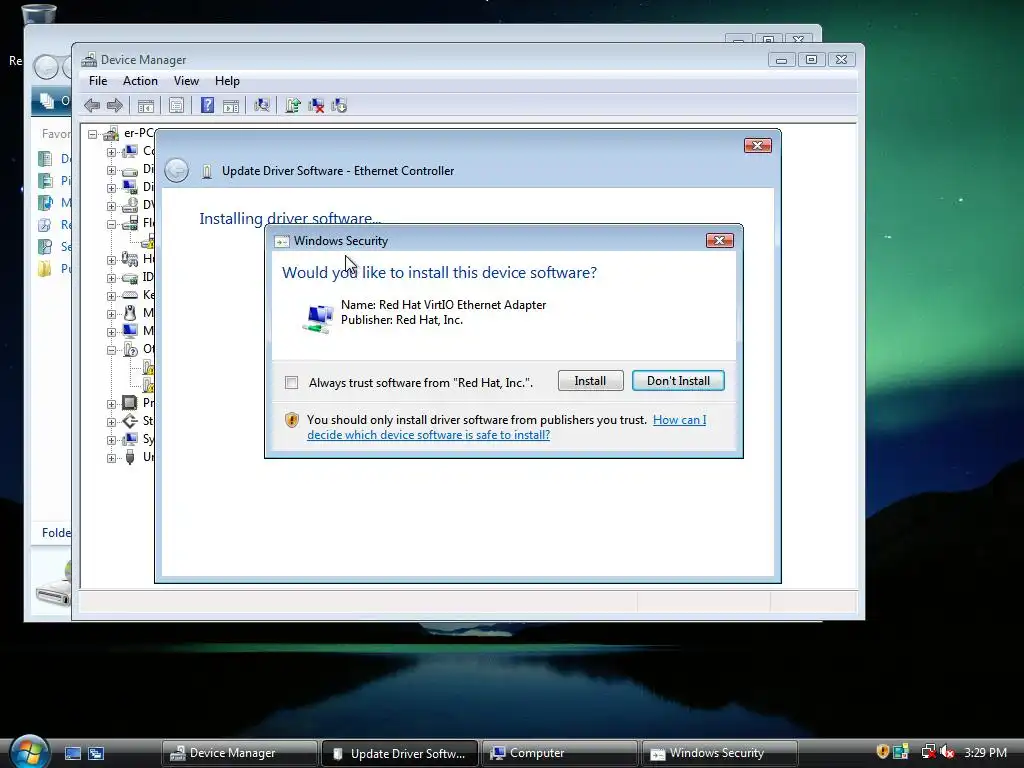Click the network adapter icon beside Red Hat VirtIO

click(x=318, y=318)
